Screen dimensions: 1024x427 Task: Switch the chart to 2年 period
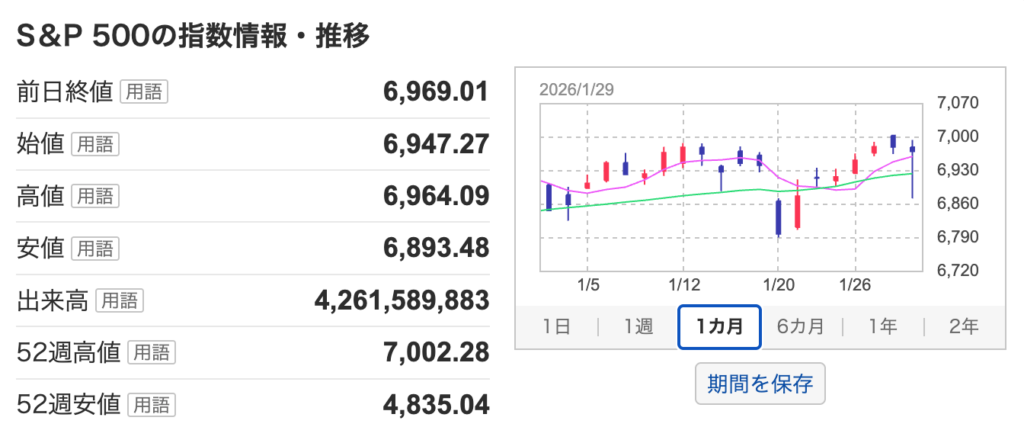[964, 326]
